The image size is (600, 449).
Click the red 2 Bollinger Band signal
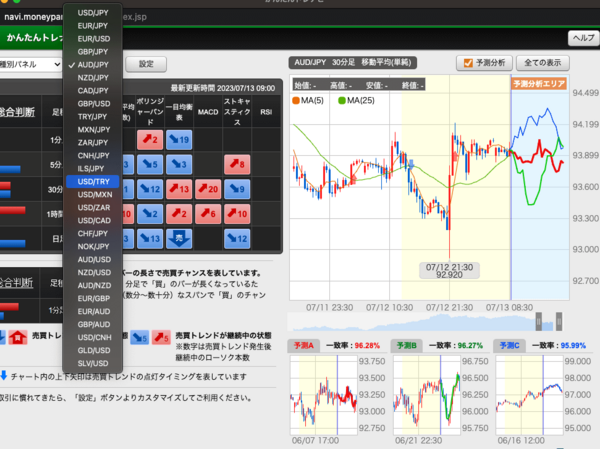point(149,139)
